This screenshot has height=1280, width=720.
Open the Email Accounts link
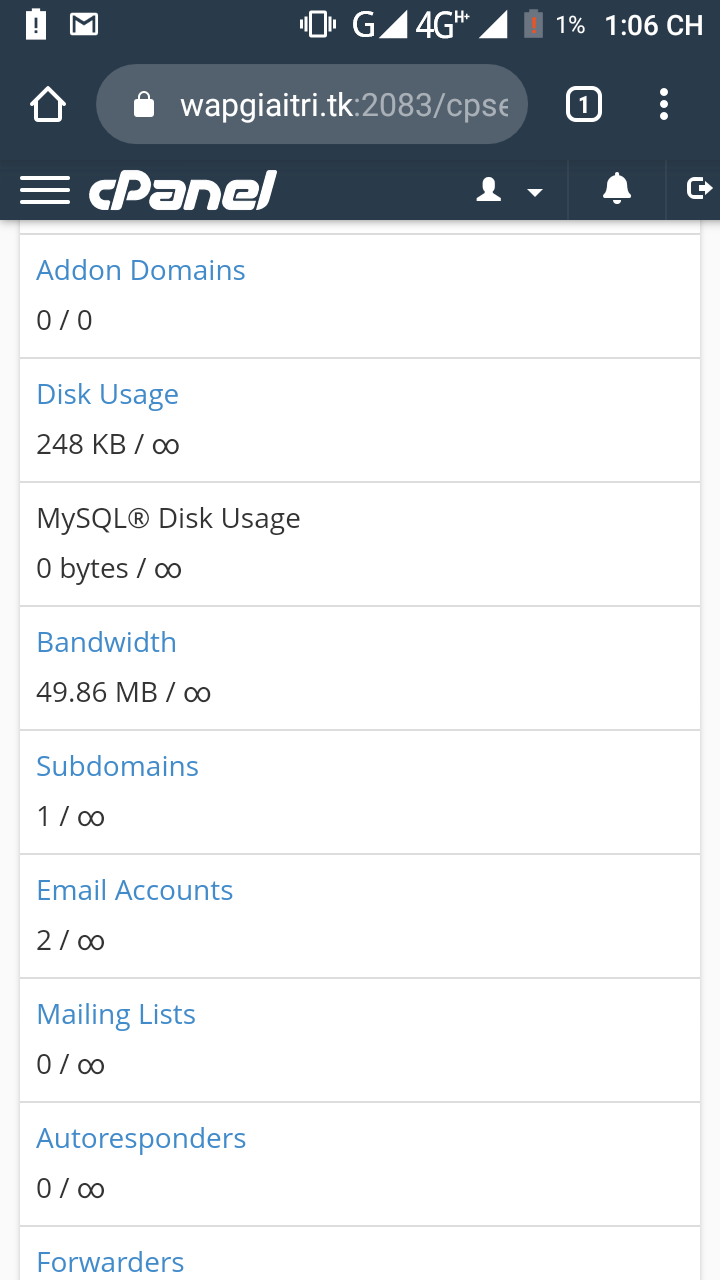(x=135, y=890)
